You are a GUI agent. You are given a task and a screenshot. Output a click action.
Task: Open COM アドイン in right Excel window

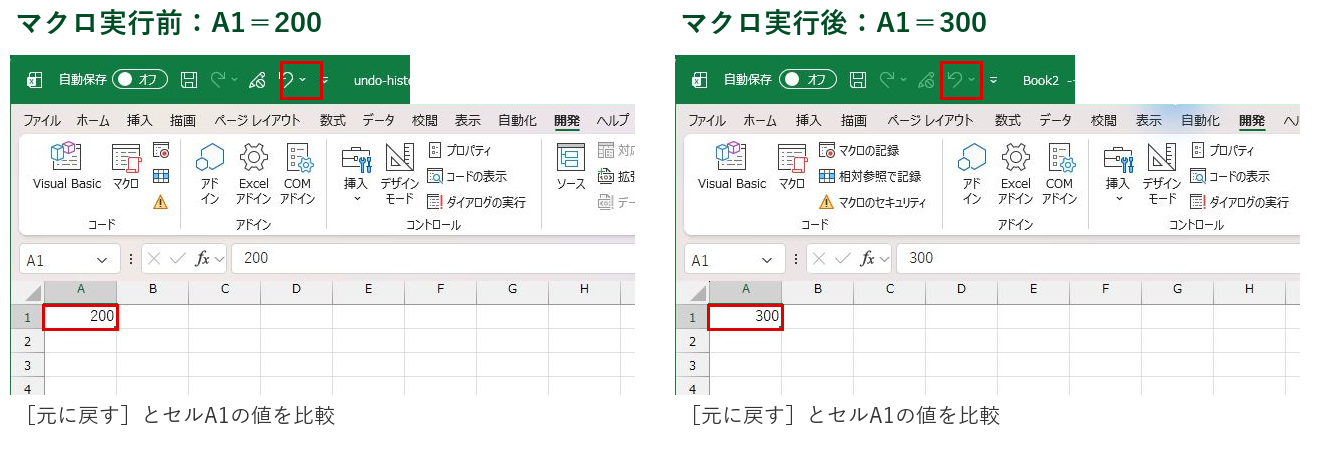[x=1059, y=173]
